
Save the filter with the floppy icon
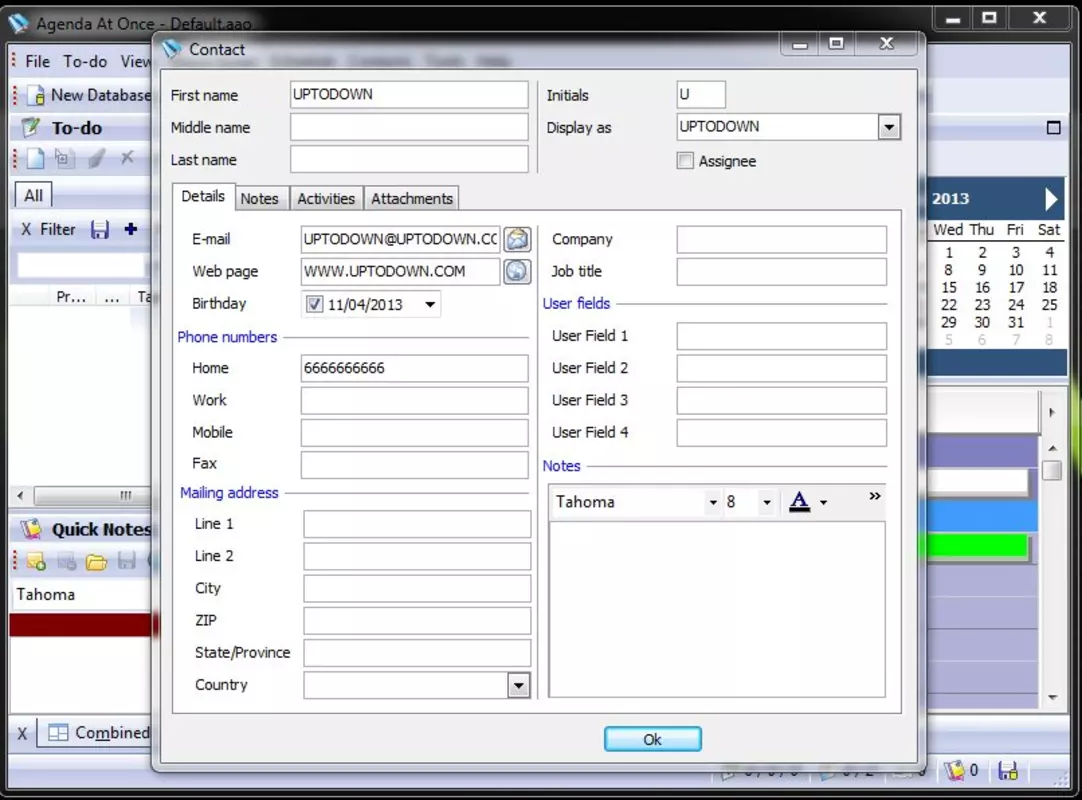click(x=100, y=230)
